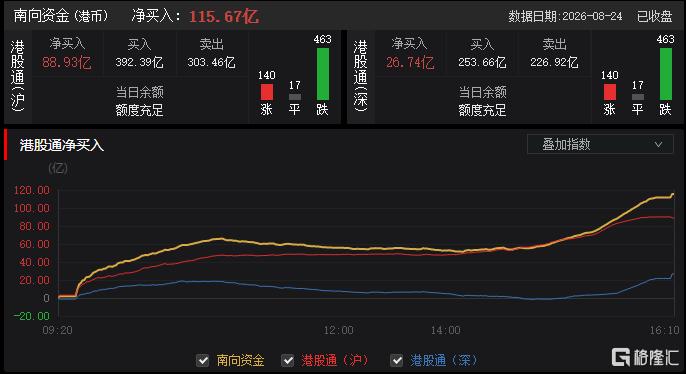
Task: Click the 已收盘 market status label
Action: tap(654, 16)
